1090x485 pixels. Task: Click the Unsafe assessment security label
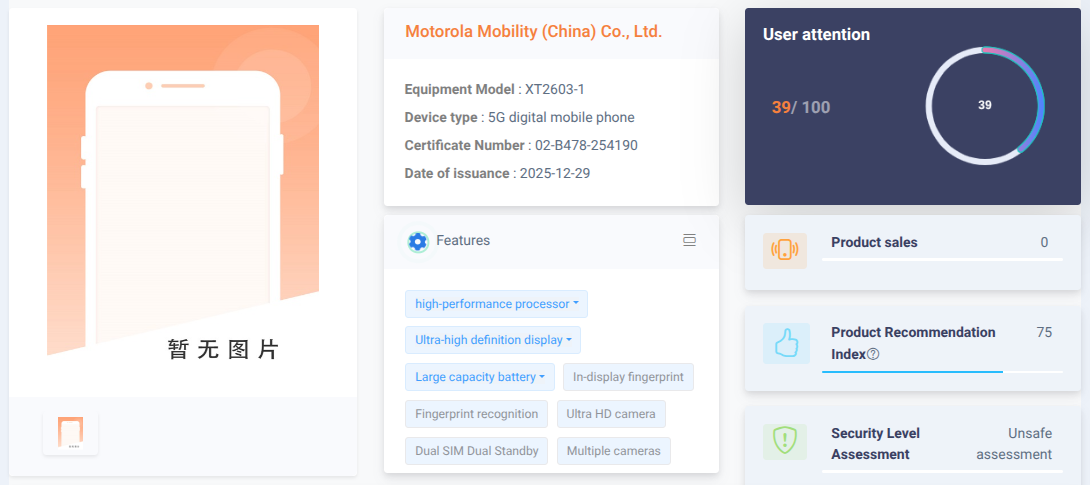(1014, 444)
